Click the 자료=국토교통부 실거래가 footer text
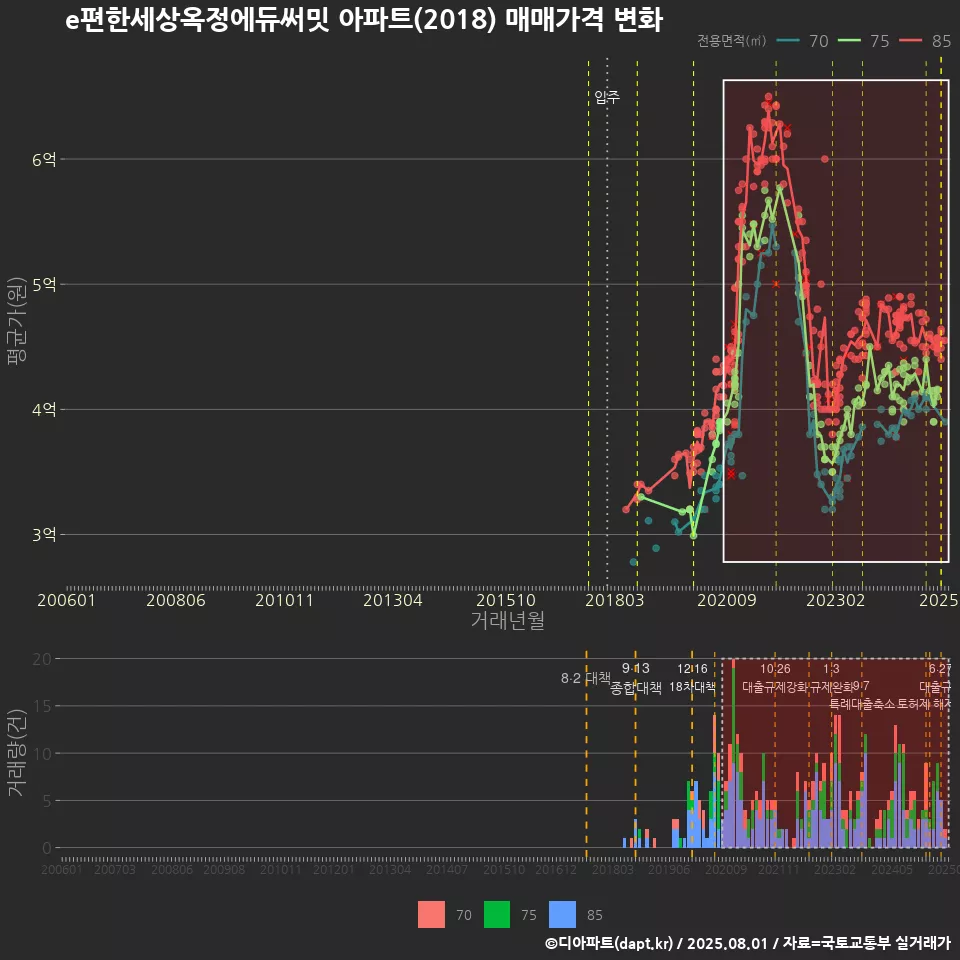This screenshot has width=960, height=960. (x=866, y=943)
